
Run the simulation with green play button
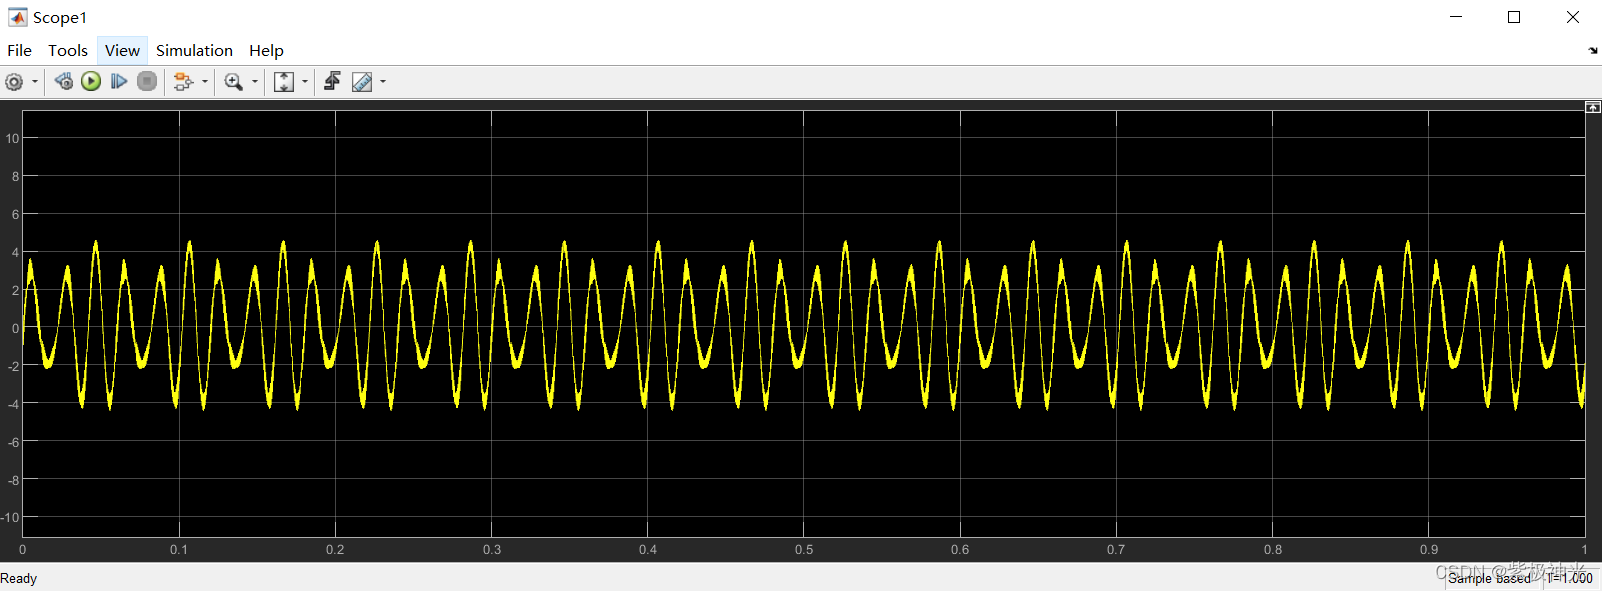coord(91,82)
